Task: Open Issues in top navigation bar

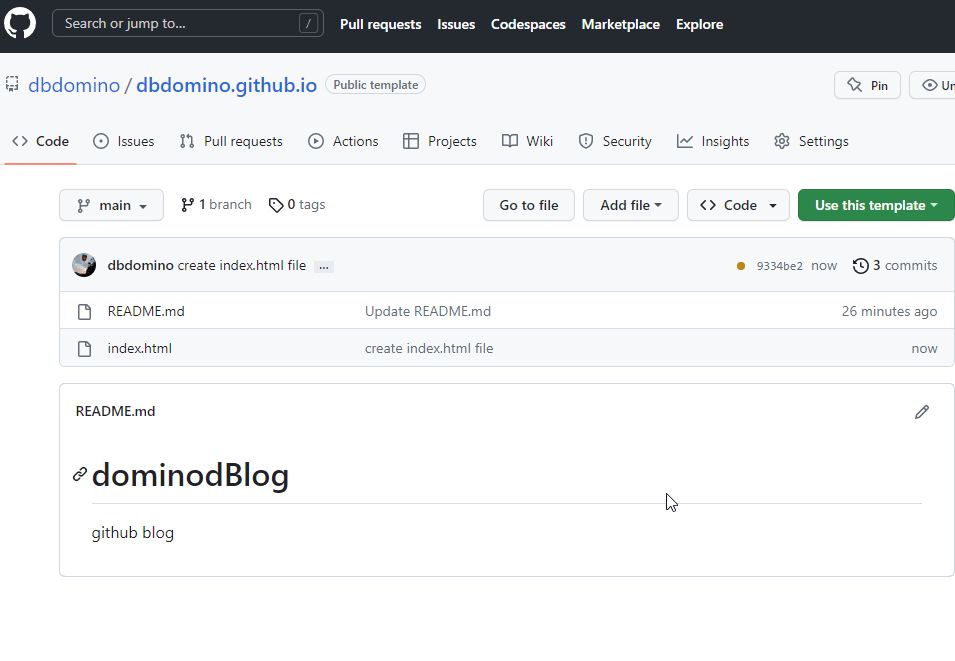Action: click(x=456, y=24)
